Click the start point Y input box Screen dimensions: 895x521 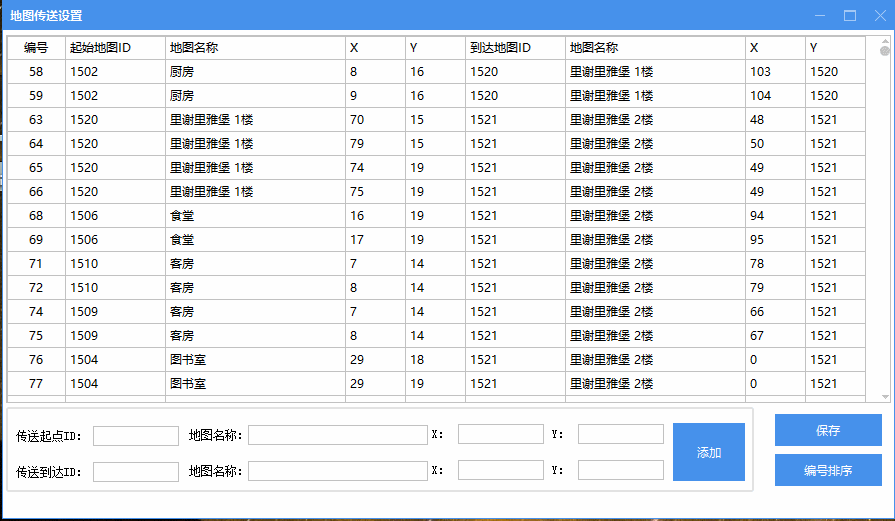click(620, 434)
